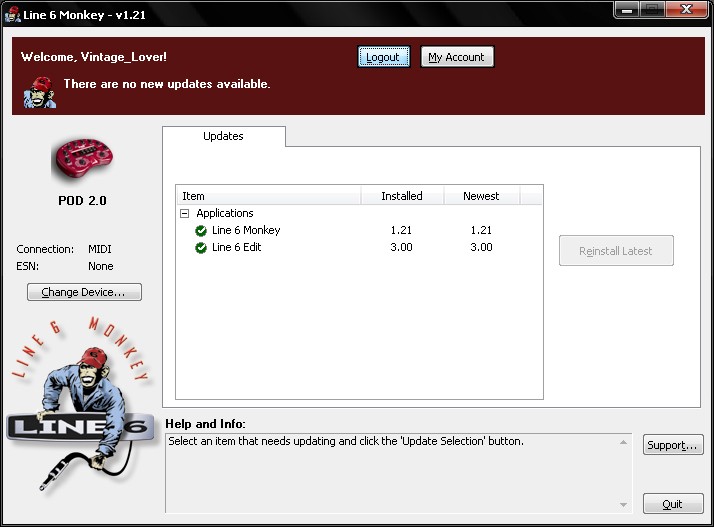This screenshot has height=527, width=714.
Task: Select the Line 6 Edit row
Action: 359,247
